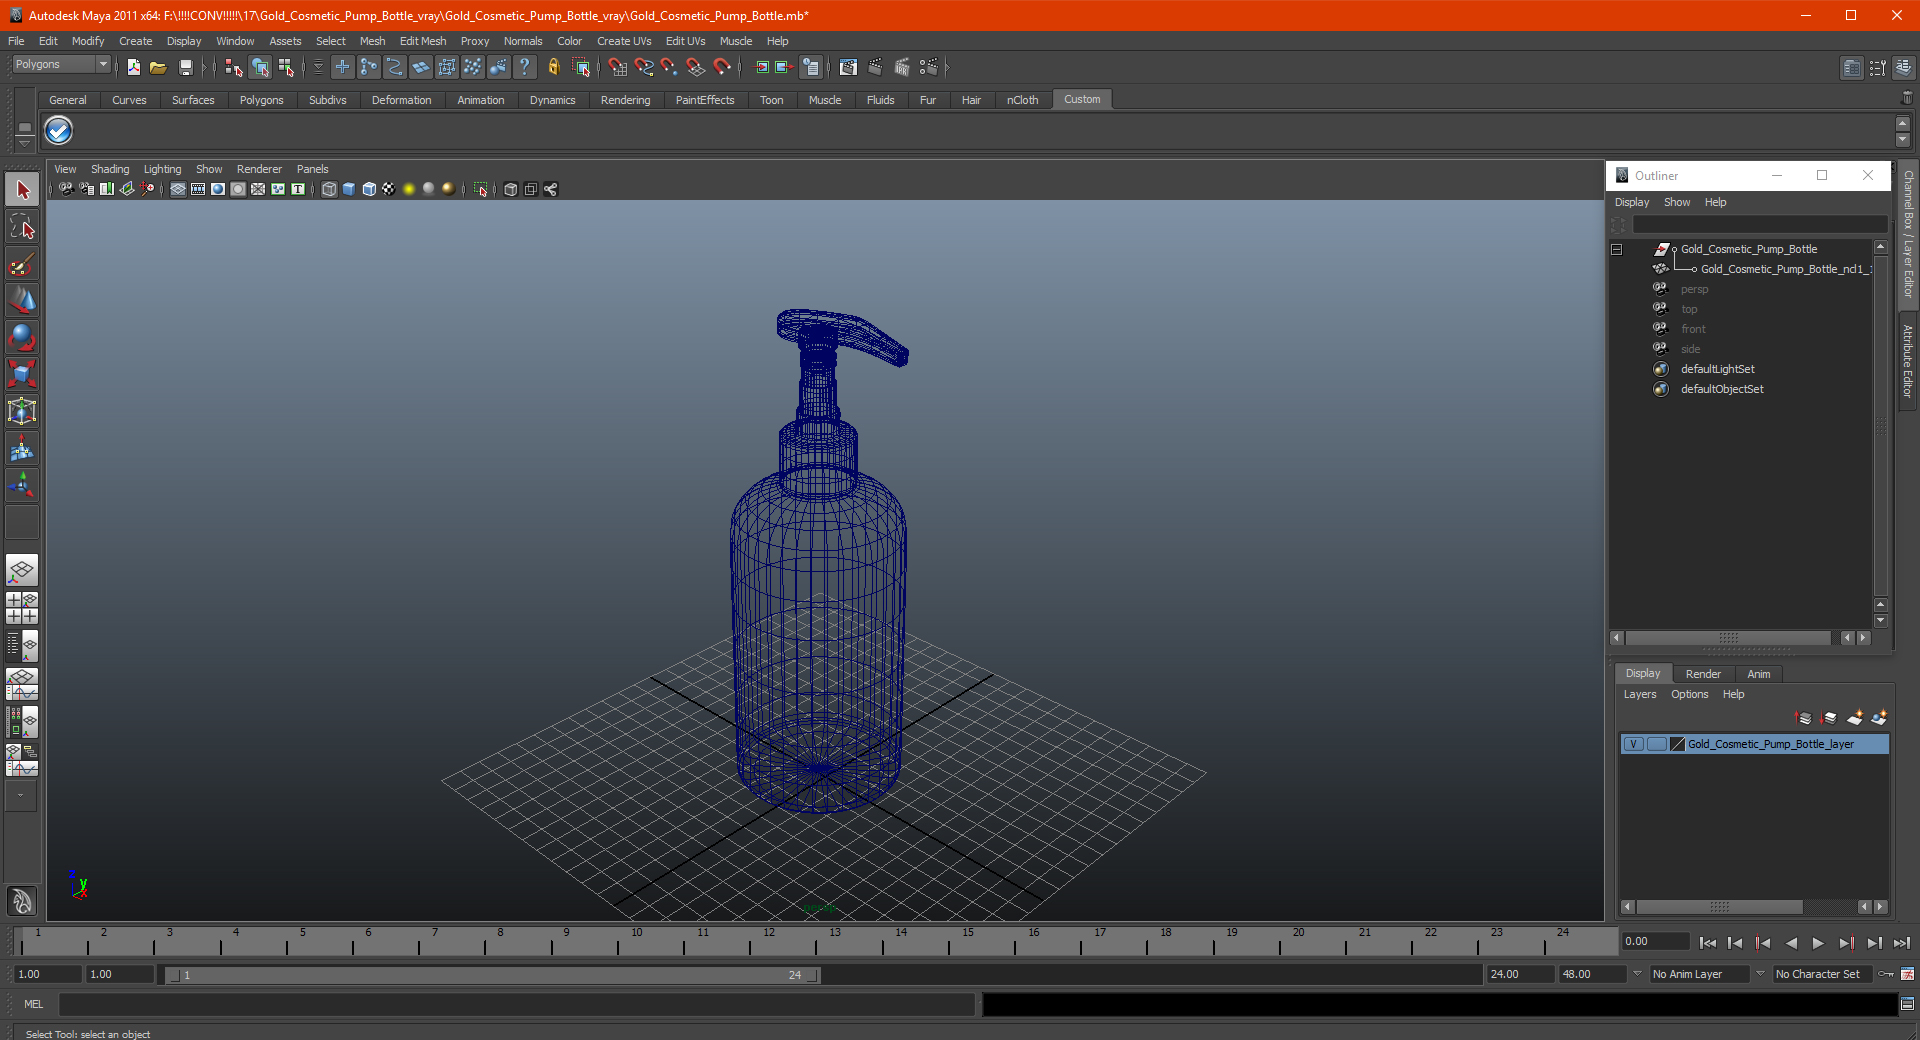Screen dimensions: 1920x1040
Task: Activate the Move tool
Action: tap(22, 301)
